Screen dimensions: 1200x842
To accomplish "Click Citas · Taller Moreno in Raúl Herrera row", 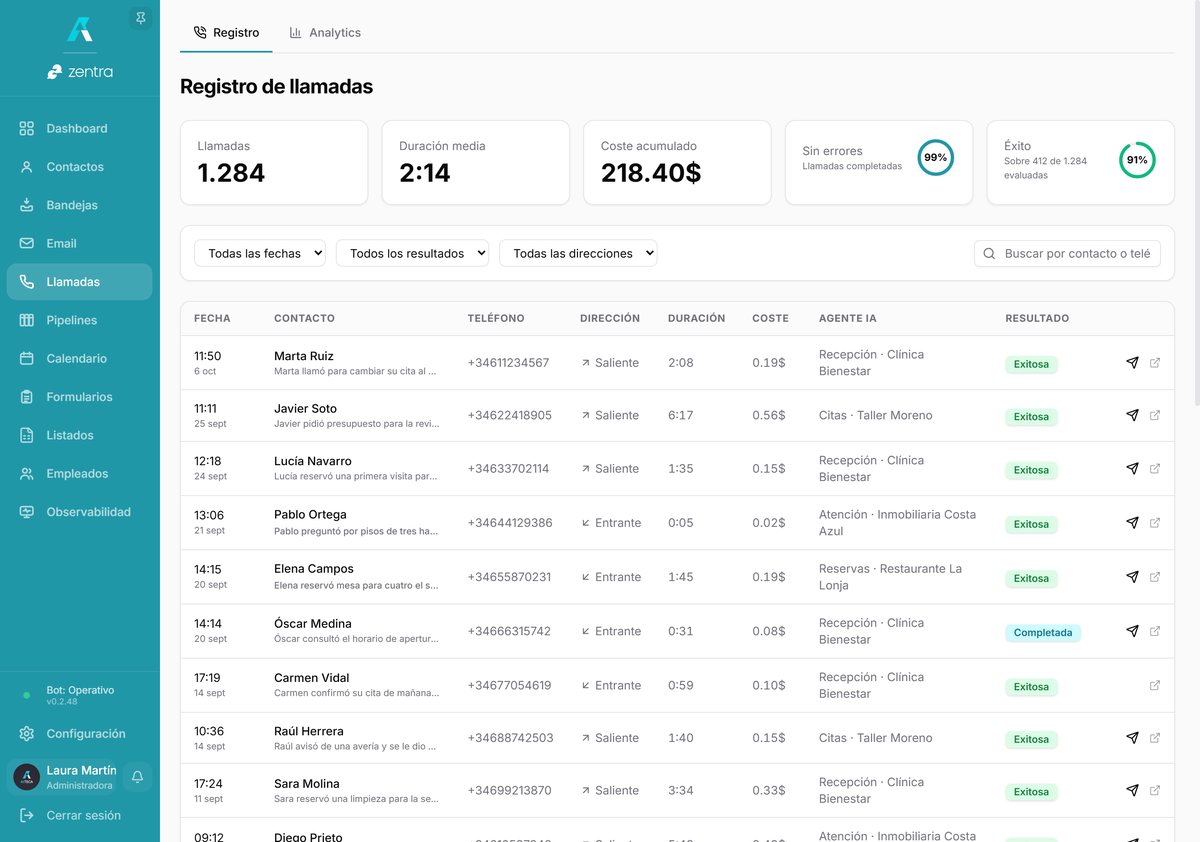I will (x=875, y=738).
